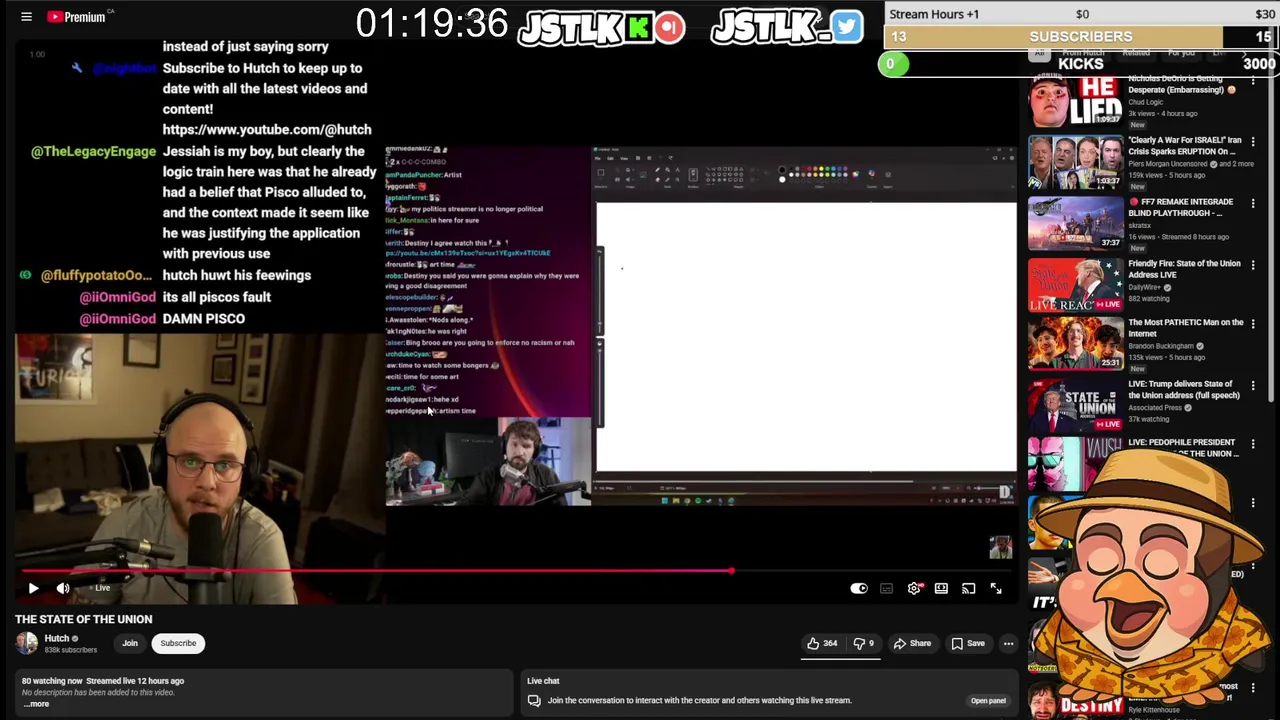Viewport: 1280px width, 720px height.
Task: Click the Twitter bird icon in overlay banner
Action: pos(846,27)
